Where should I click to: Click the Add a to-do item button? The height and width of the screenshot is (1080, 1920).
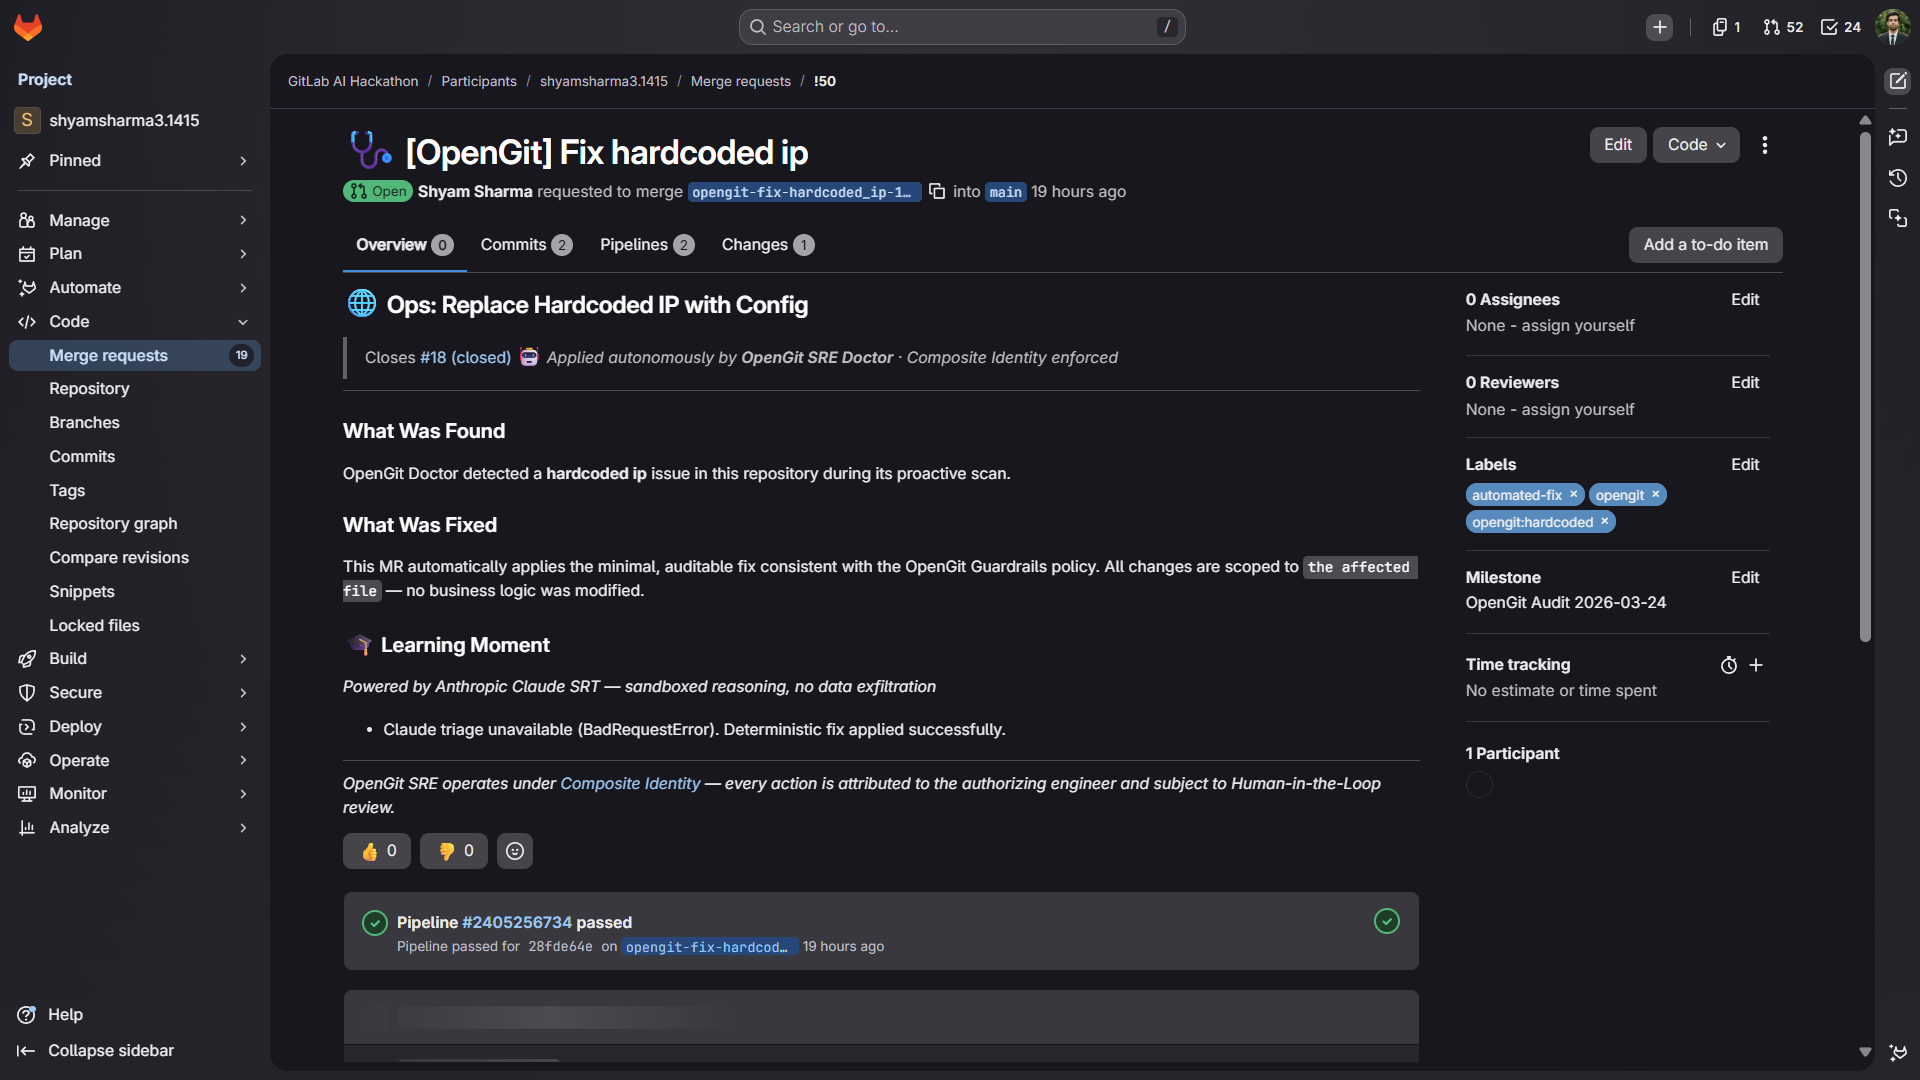[1705, 245]
